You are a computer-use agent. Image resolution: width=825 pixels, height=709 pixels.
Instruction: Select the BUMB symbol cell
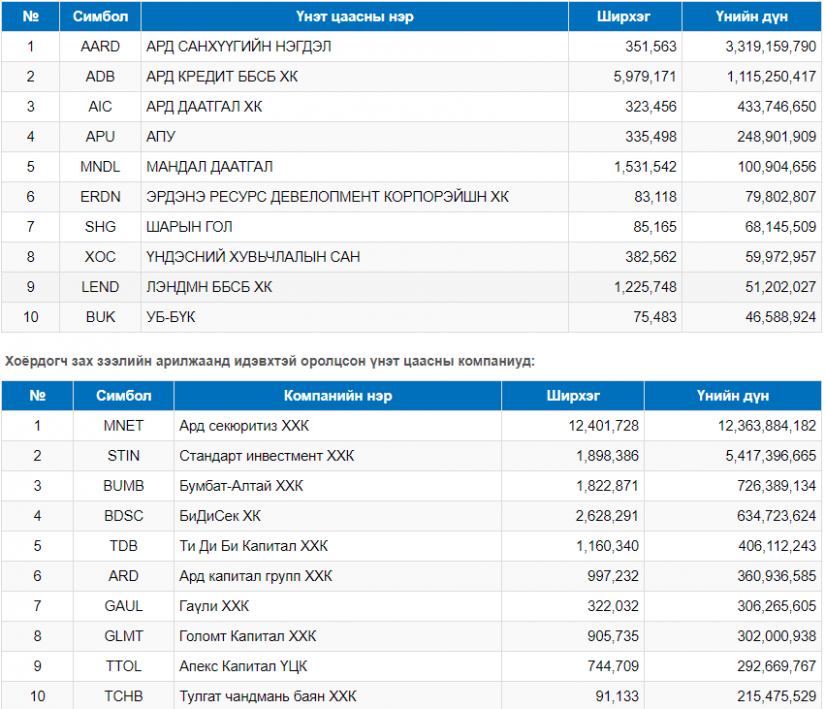tap(124, 485)
